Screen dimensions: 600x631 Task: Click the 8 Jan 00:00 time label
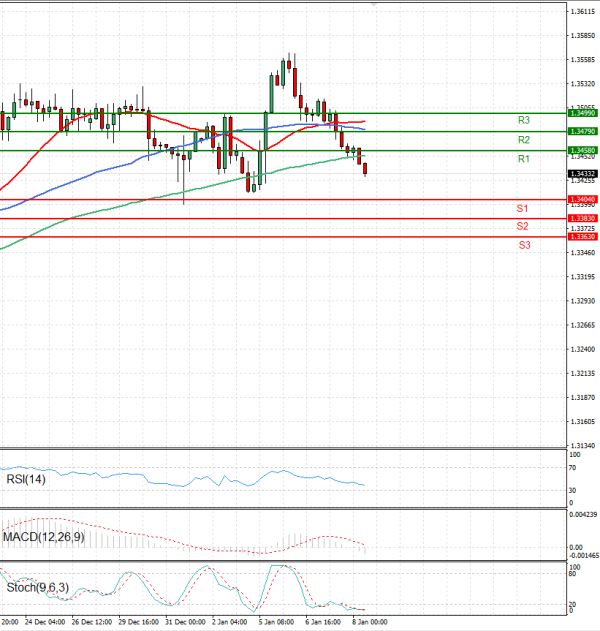coord(370,622)
